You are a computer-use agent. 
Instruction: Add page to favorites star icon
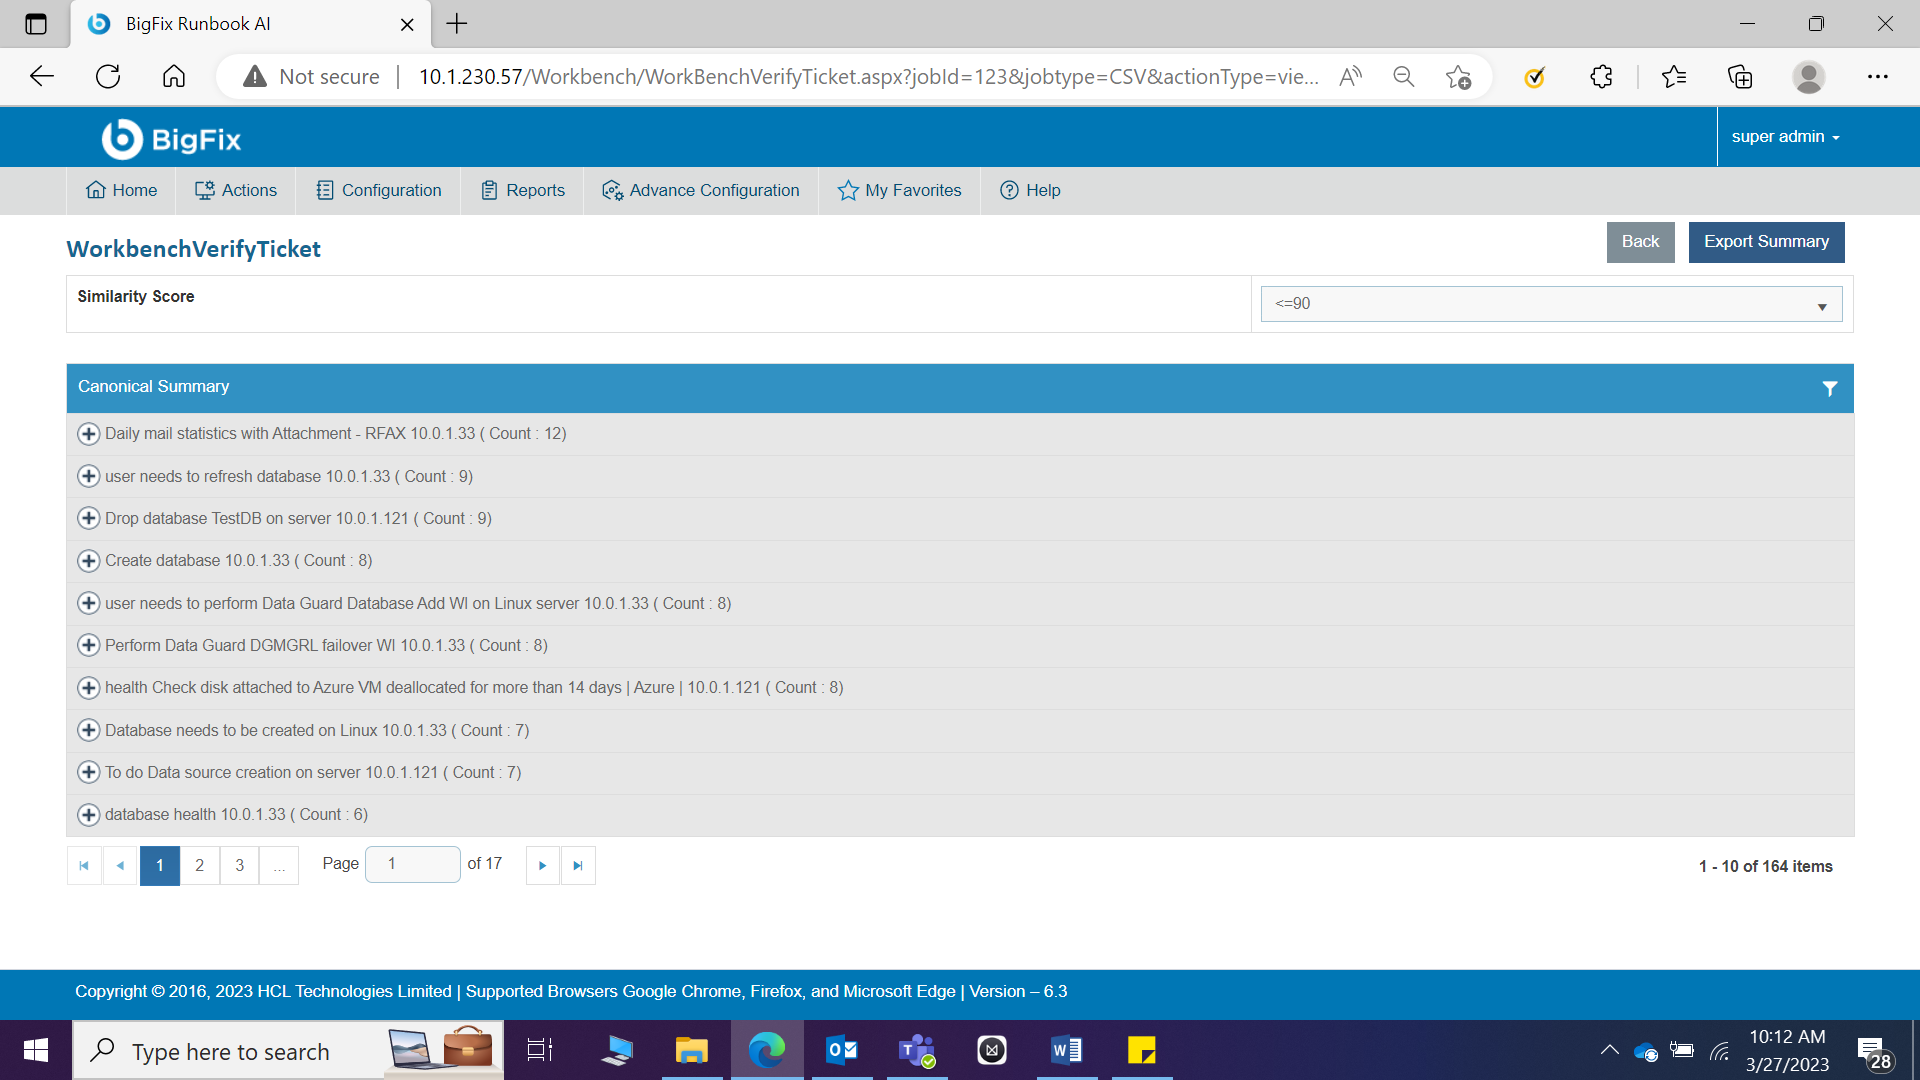click(1458, 77)
